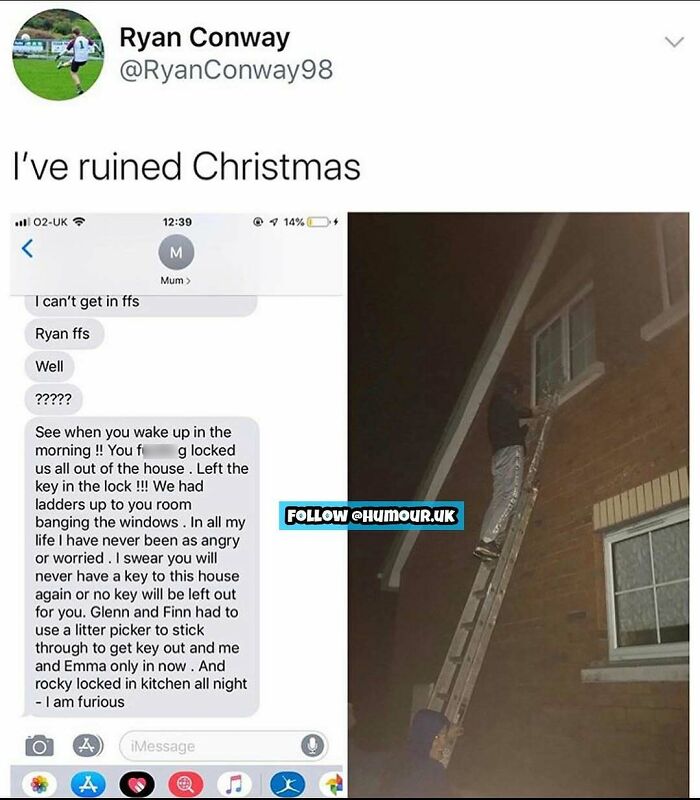700x800 pixels.
Task: Open the Photos app in iMessage tray
Action: (x=40, y=784)
